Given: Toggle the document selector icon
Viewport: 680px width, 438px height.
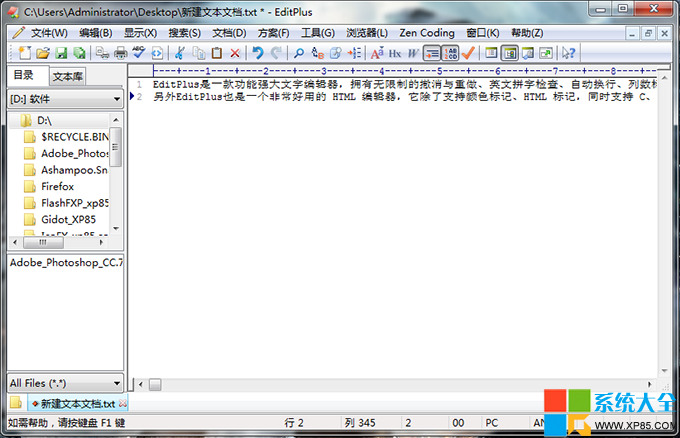Looking at the screenshot, I should point(510,53).
